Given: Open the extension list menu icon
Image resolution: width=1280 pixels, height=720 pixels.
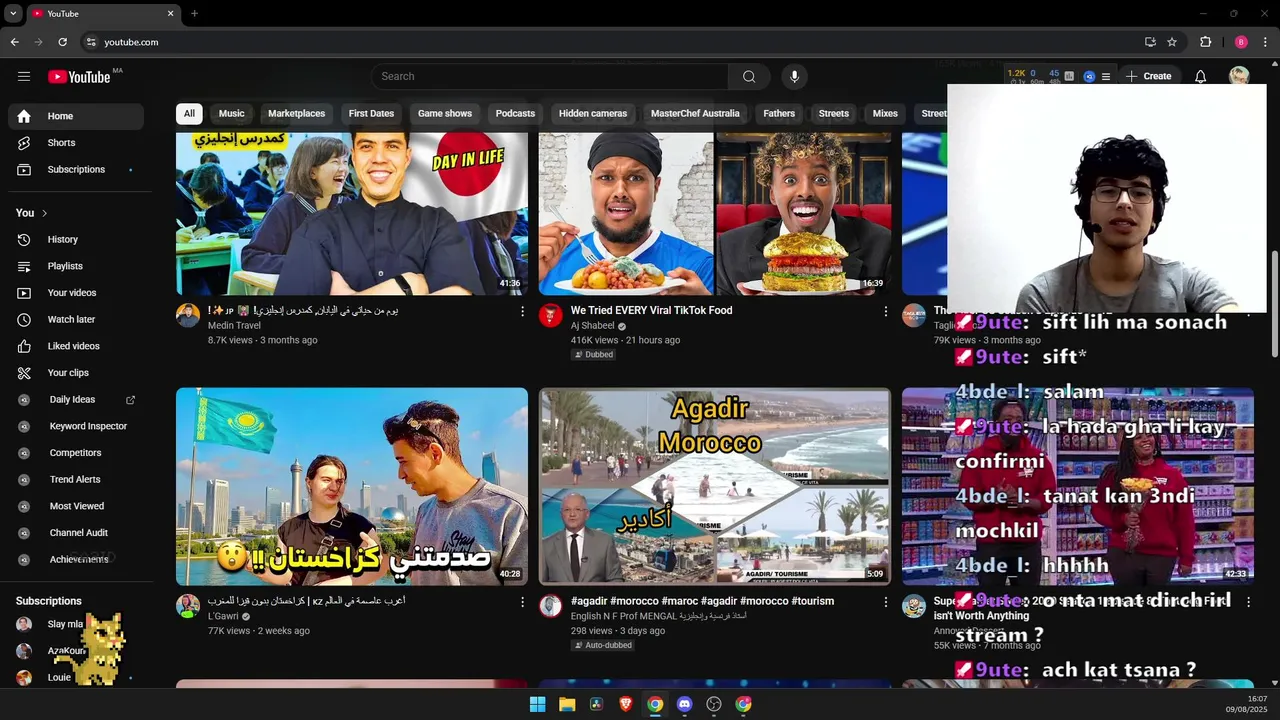Looking at the screenshot, I should point(1105,76).
